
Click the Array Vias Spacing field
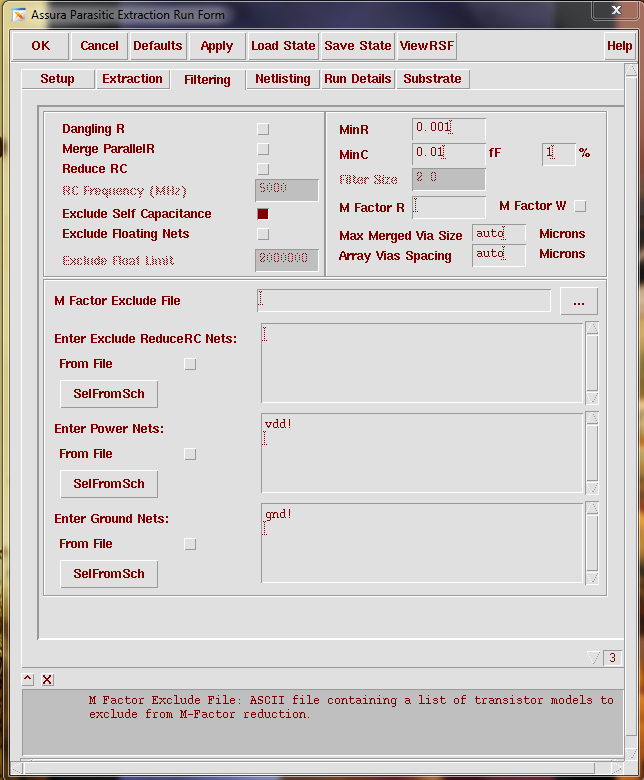(x=499, y=255)
